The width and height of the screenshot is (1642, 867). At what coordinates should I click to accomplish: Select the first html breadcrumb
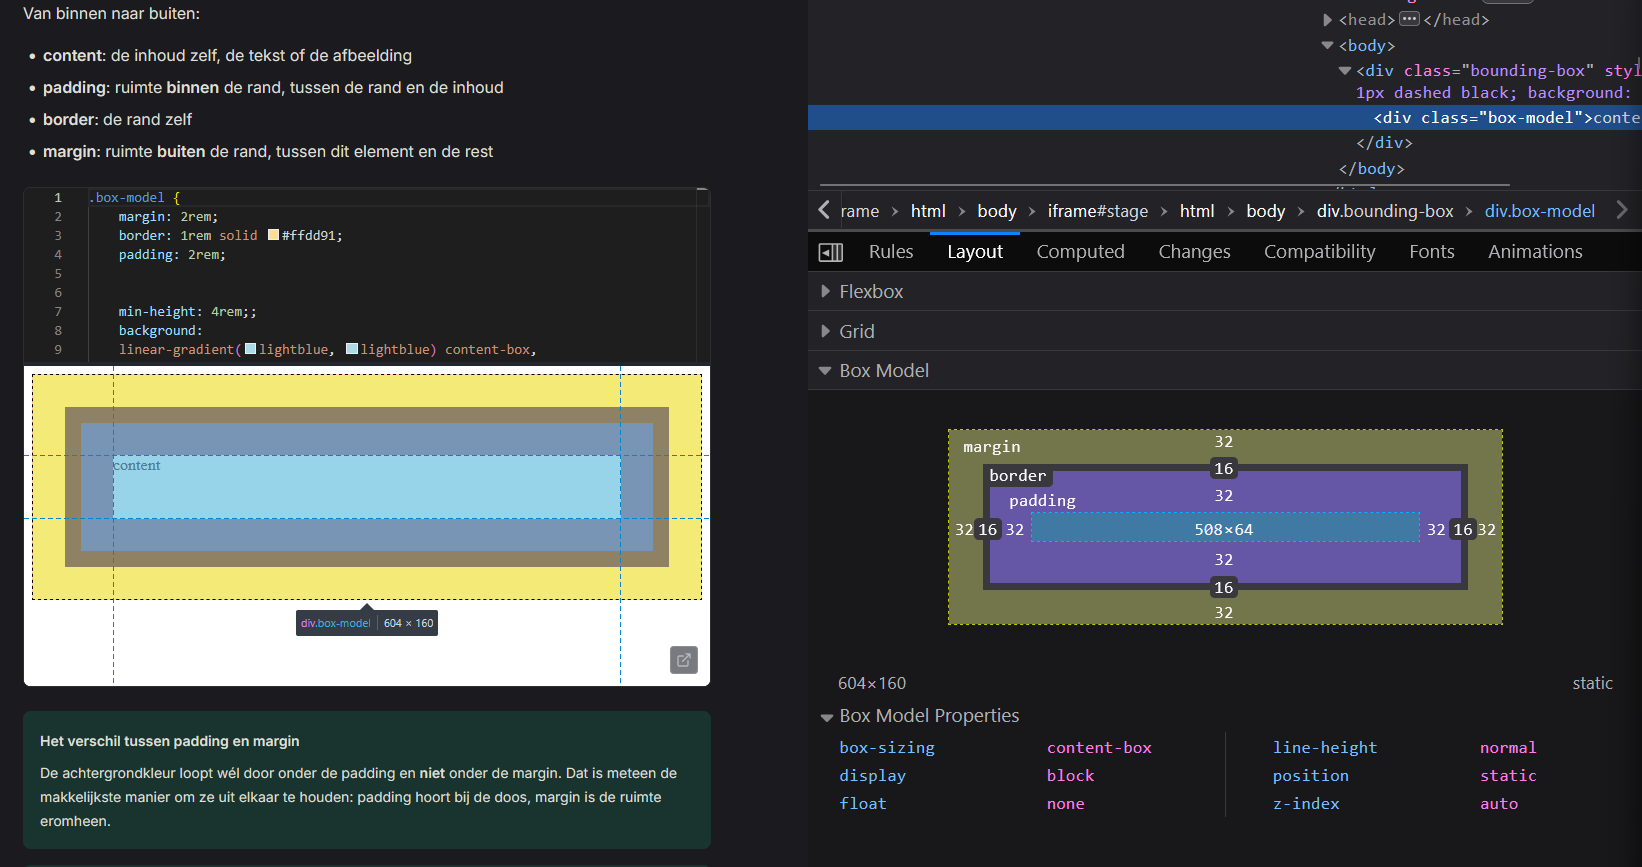pyautogui.click(x=928, y=211)
